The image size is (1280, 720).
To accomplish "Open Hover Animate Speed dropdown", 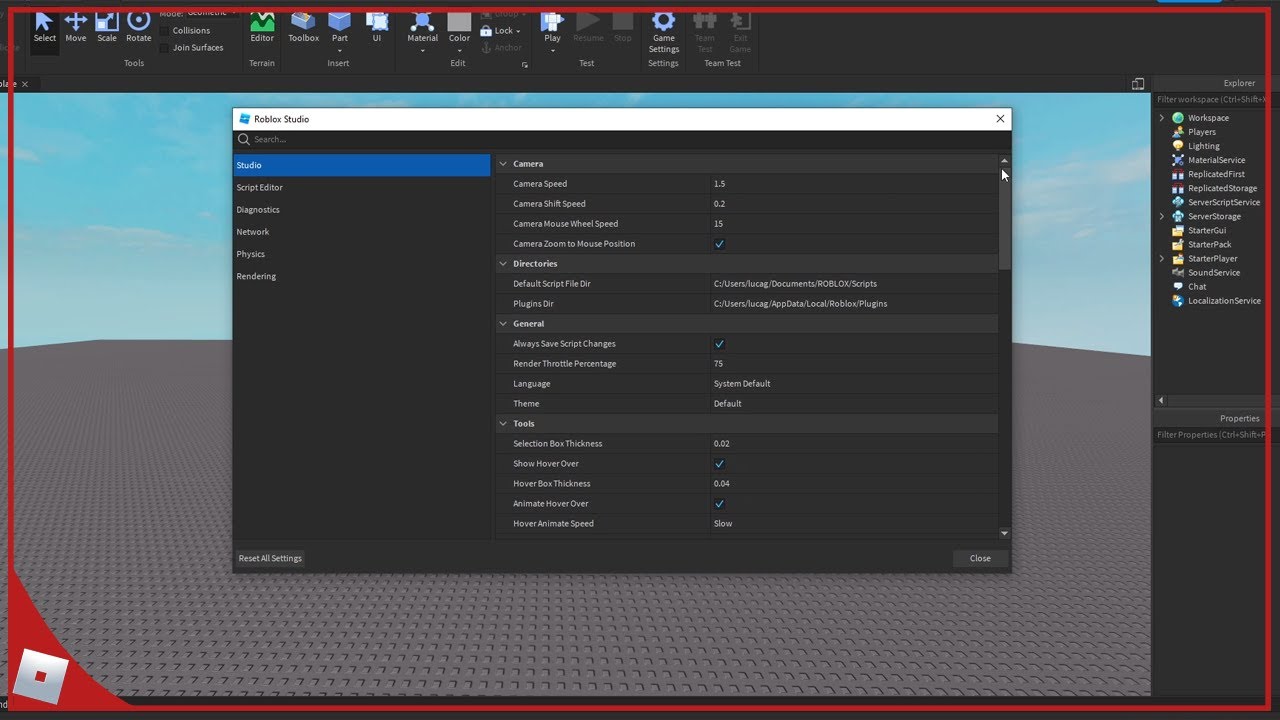I will (854, 524).
